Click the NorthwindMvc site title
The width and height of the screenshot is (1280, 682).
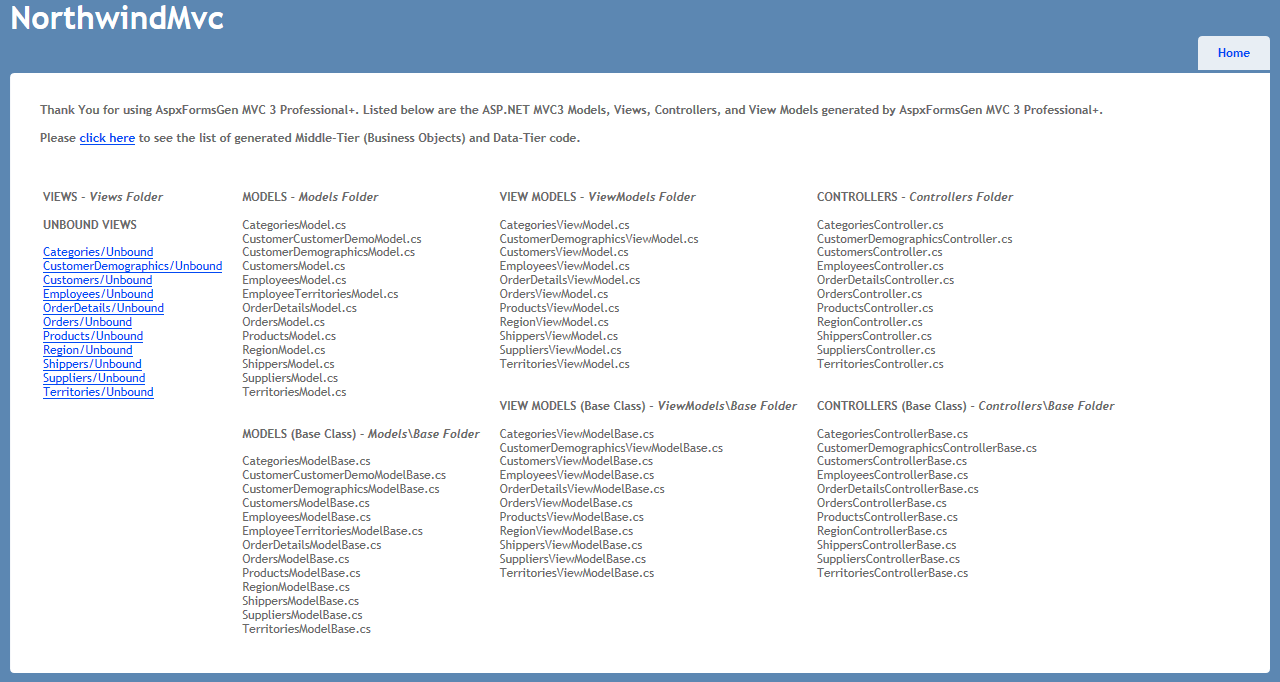tap(117, 17)
